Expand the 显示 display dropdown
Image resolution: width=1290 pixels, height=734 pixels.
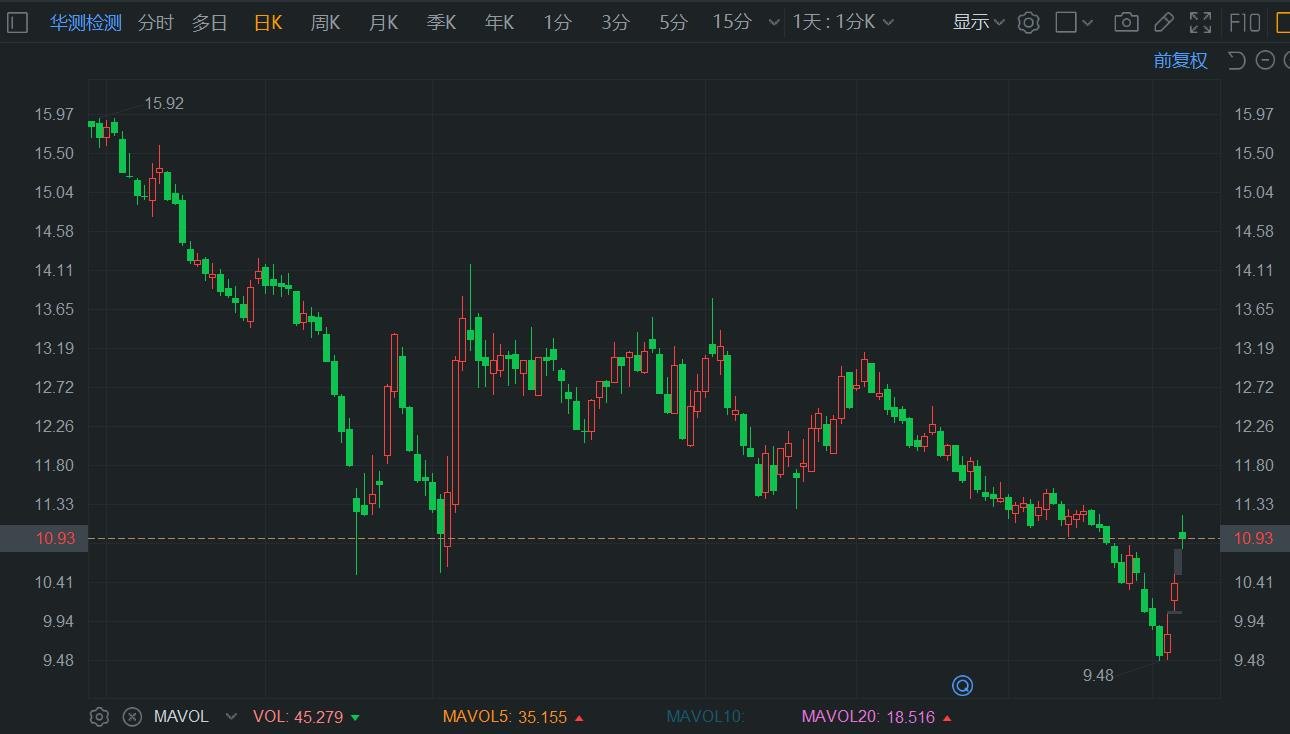point(978,22)
